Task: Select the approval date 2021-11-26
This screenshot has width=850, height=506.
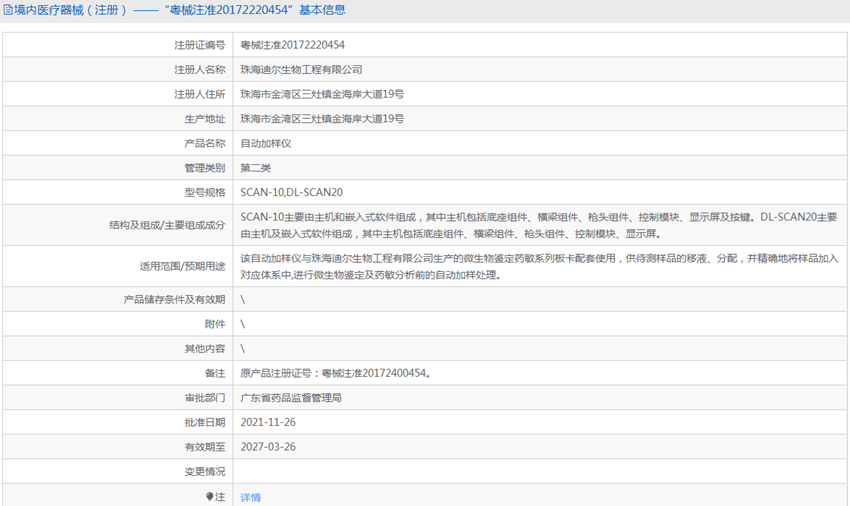Action: click(268, 422)
